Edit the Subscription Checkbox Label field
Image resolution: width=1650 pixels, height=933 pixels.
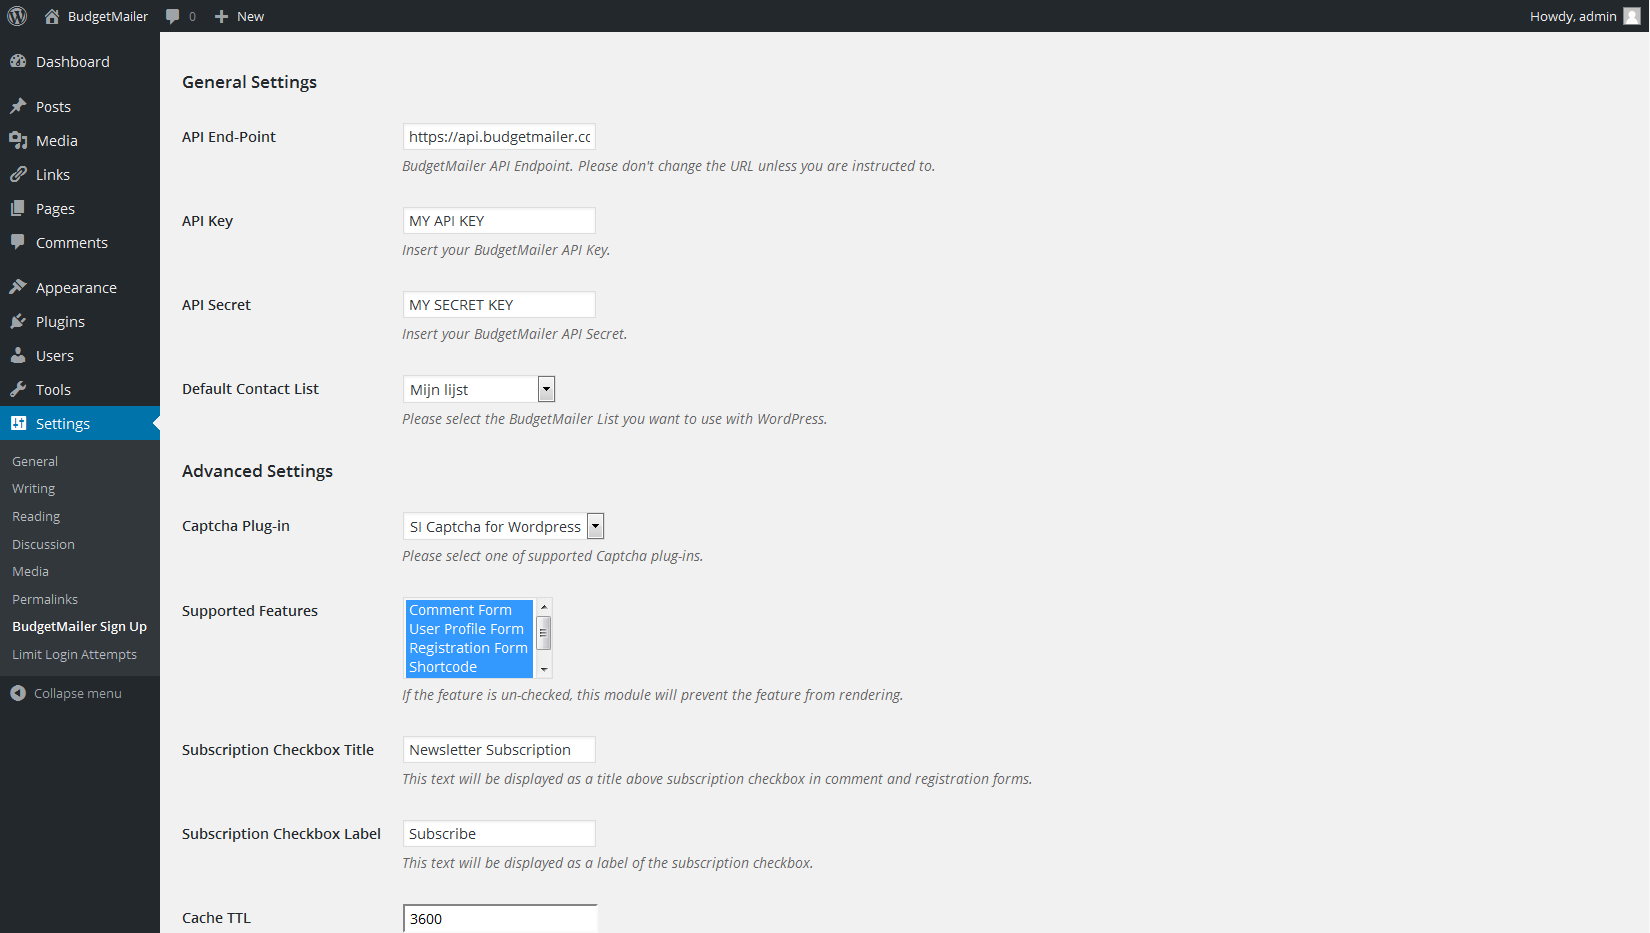coord(499,833)
